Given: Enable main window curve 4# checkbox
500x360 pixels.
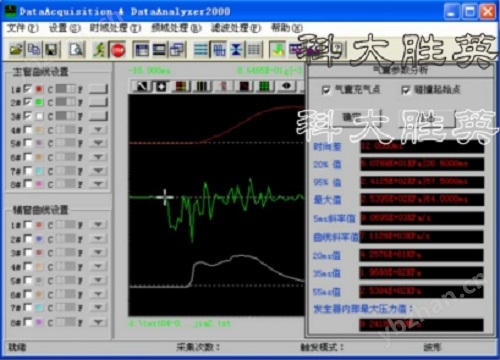Looking at the screenshot, I should pos(28,130).
